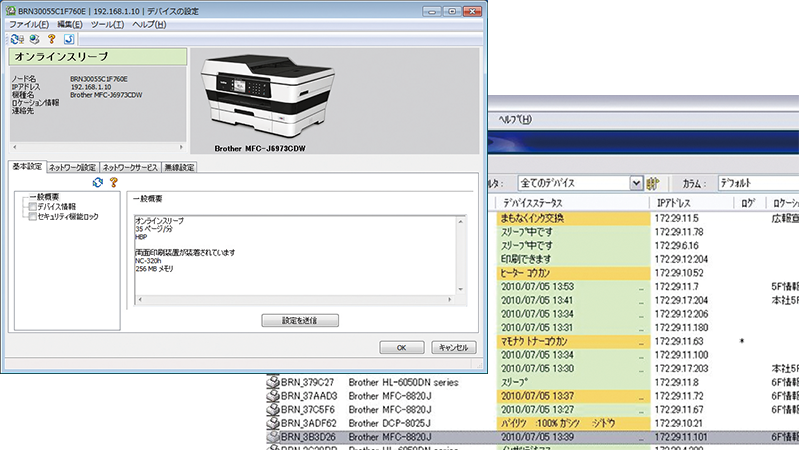Click the デバイスステータス column header

click(x=573, y=203)
